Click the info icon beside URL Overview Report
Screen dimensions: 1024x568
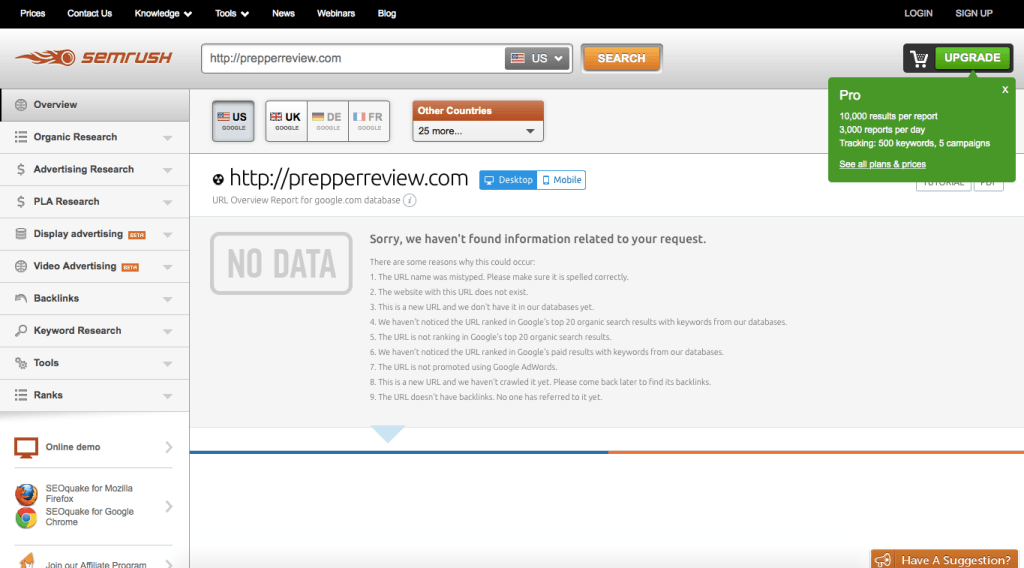409,200
